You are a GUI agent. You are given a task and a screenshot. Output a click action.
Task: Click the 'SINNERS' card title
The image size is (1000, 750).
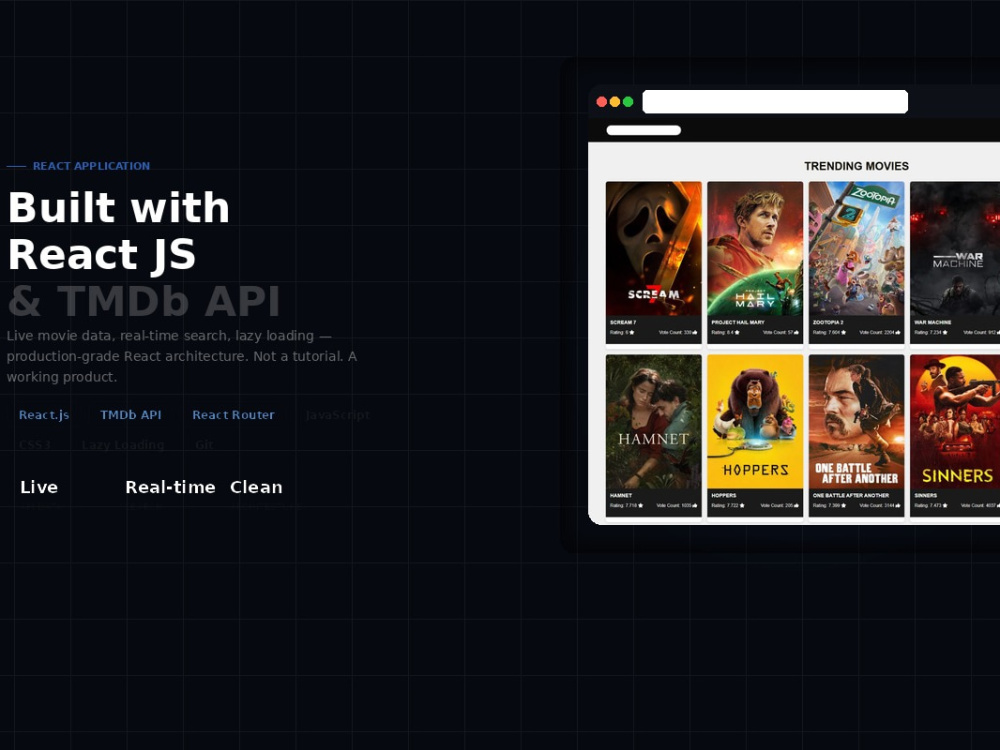click(x=925, y=496)
